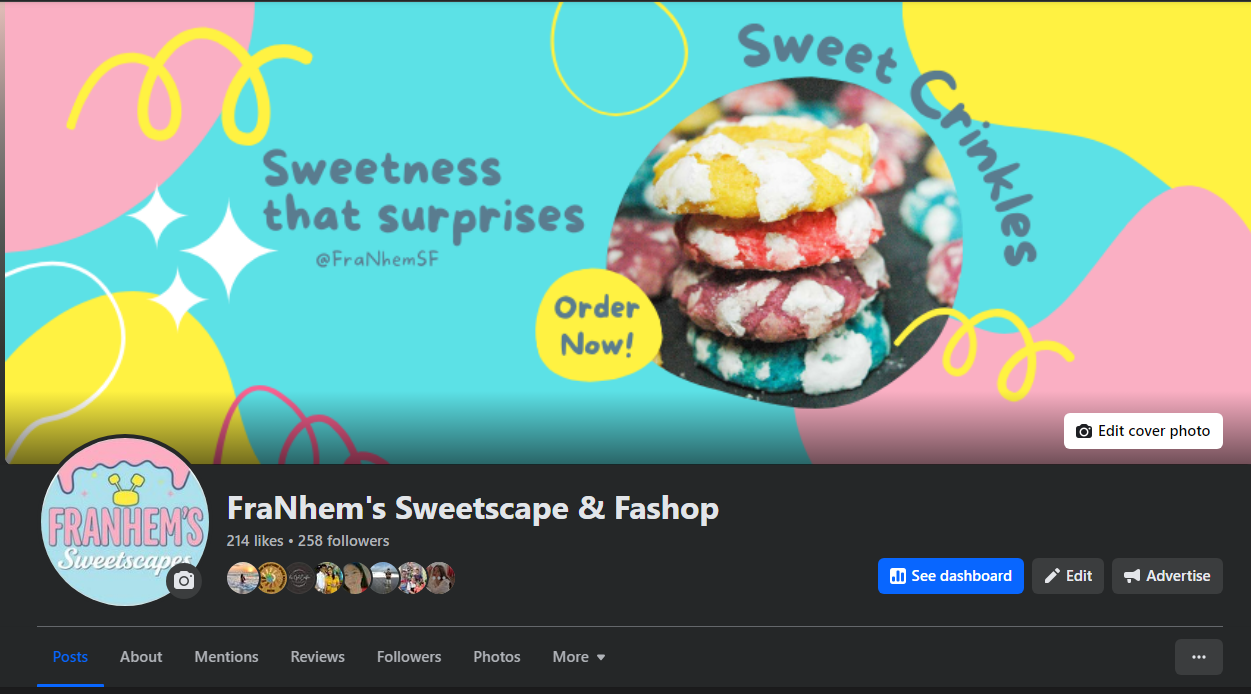Expand the More tab dropdown
This screenshot has width=1251, height=694.
[x=579, y=657]
